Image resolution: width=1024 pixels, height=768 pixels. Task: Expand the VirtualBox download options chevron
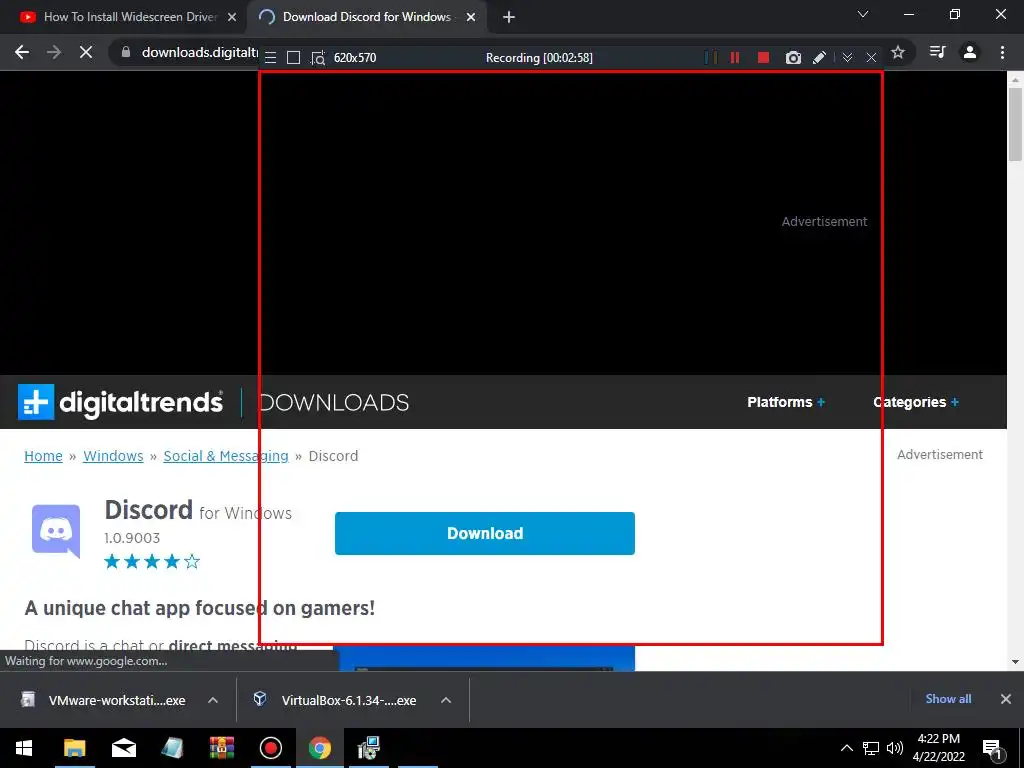446,700
